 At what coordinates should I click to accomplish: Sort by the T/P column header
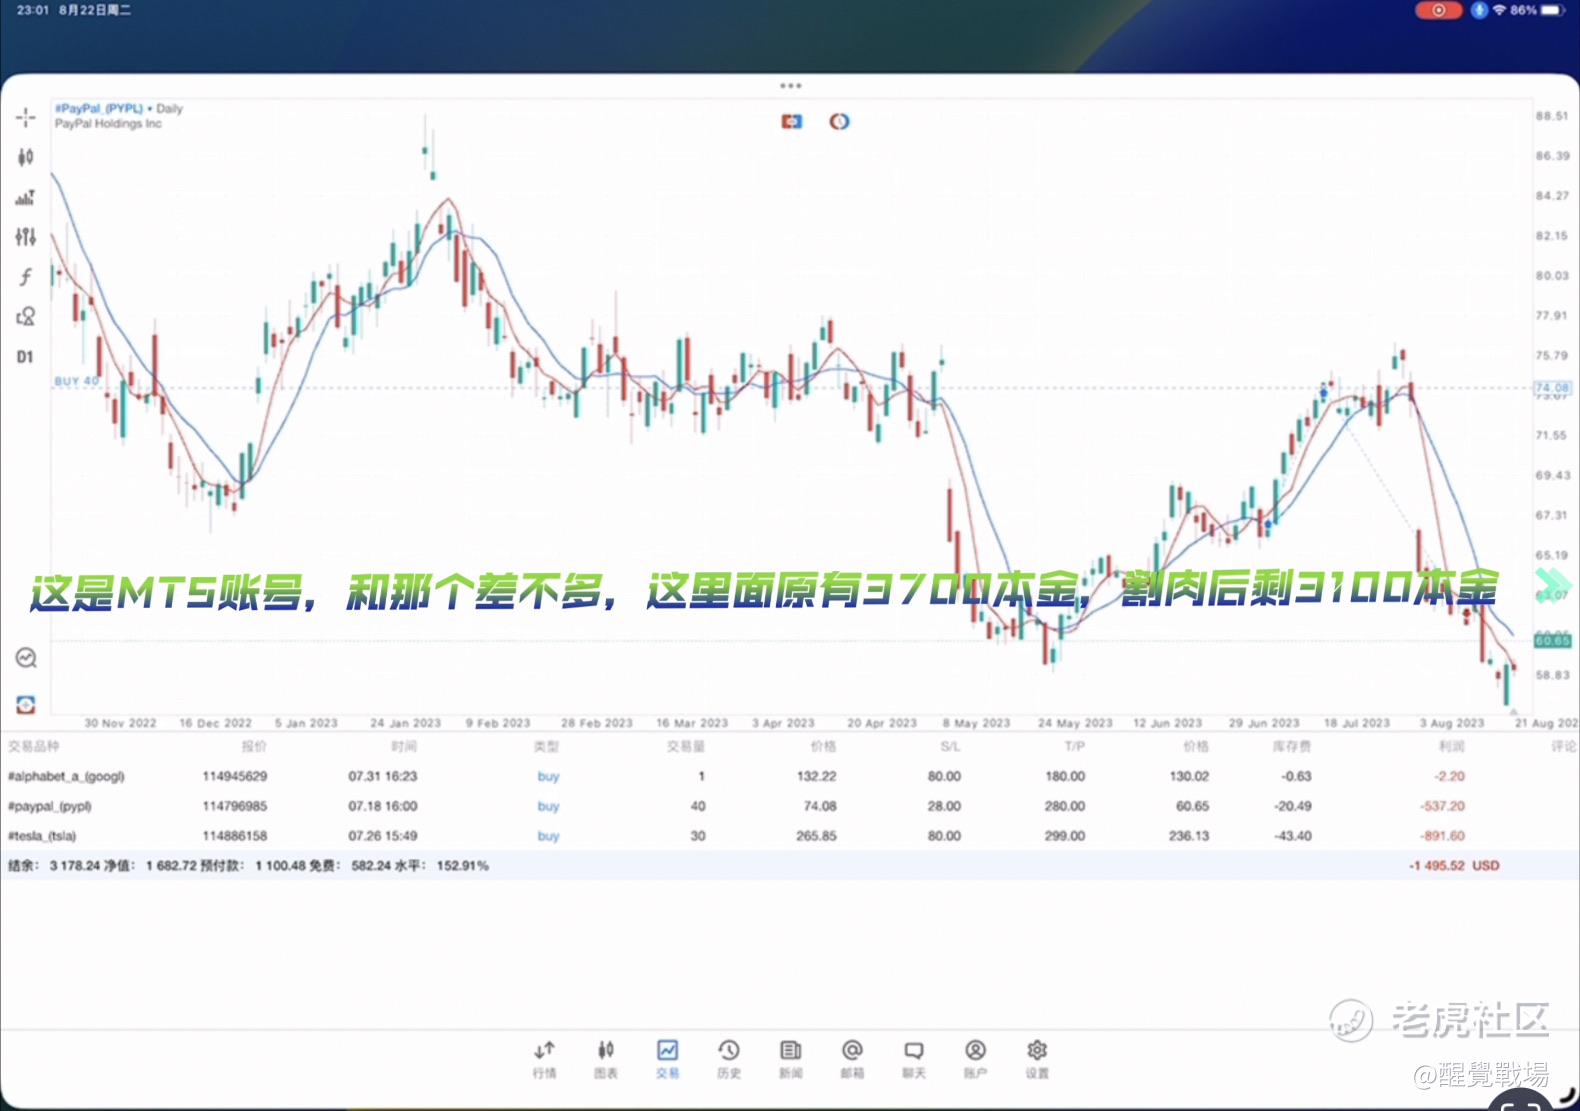click(x=1074, y=746)
